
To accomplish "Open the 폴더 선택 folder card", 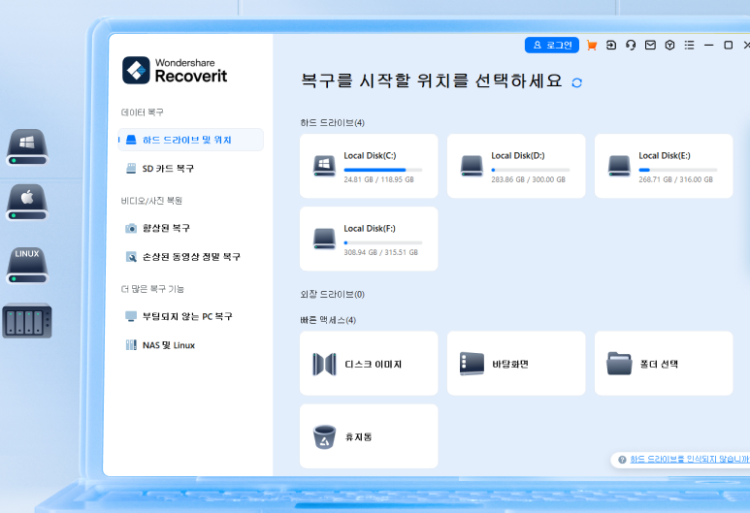I will [663, 363].
